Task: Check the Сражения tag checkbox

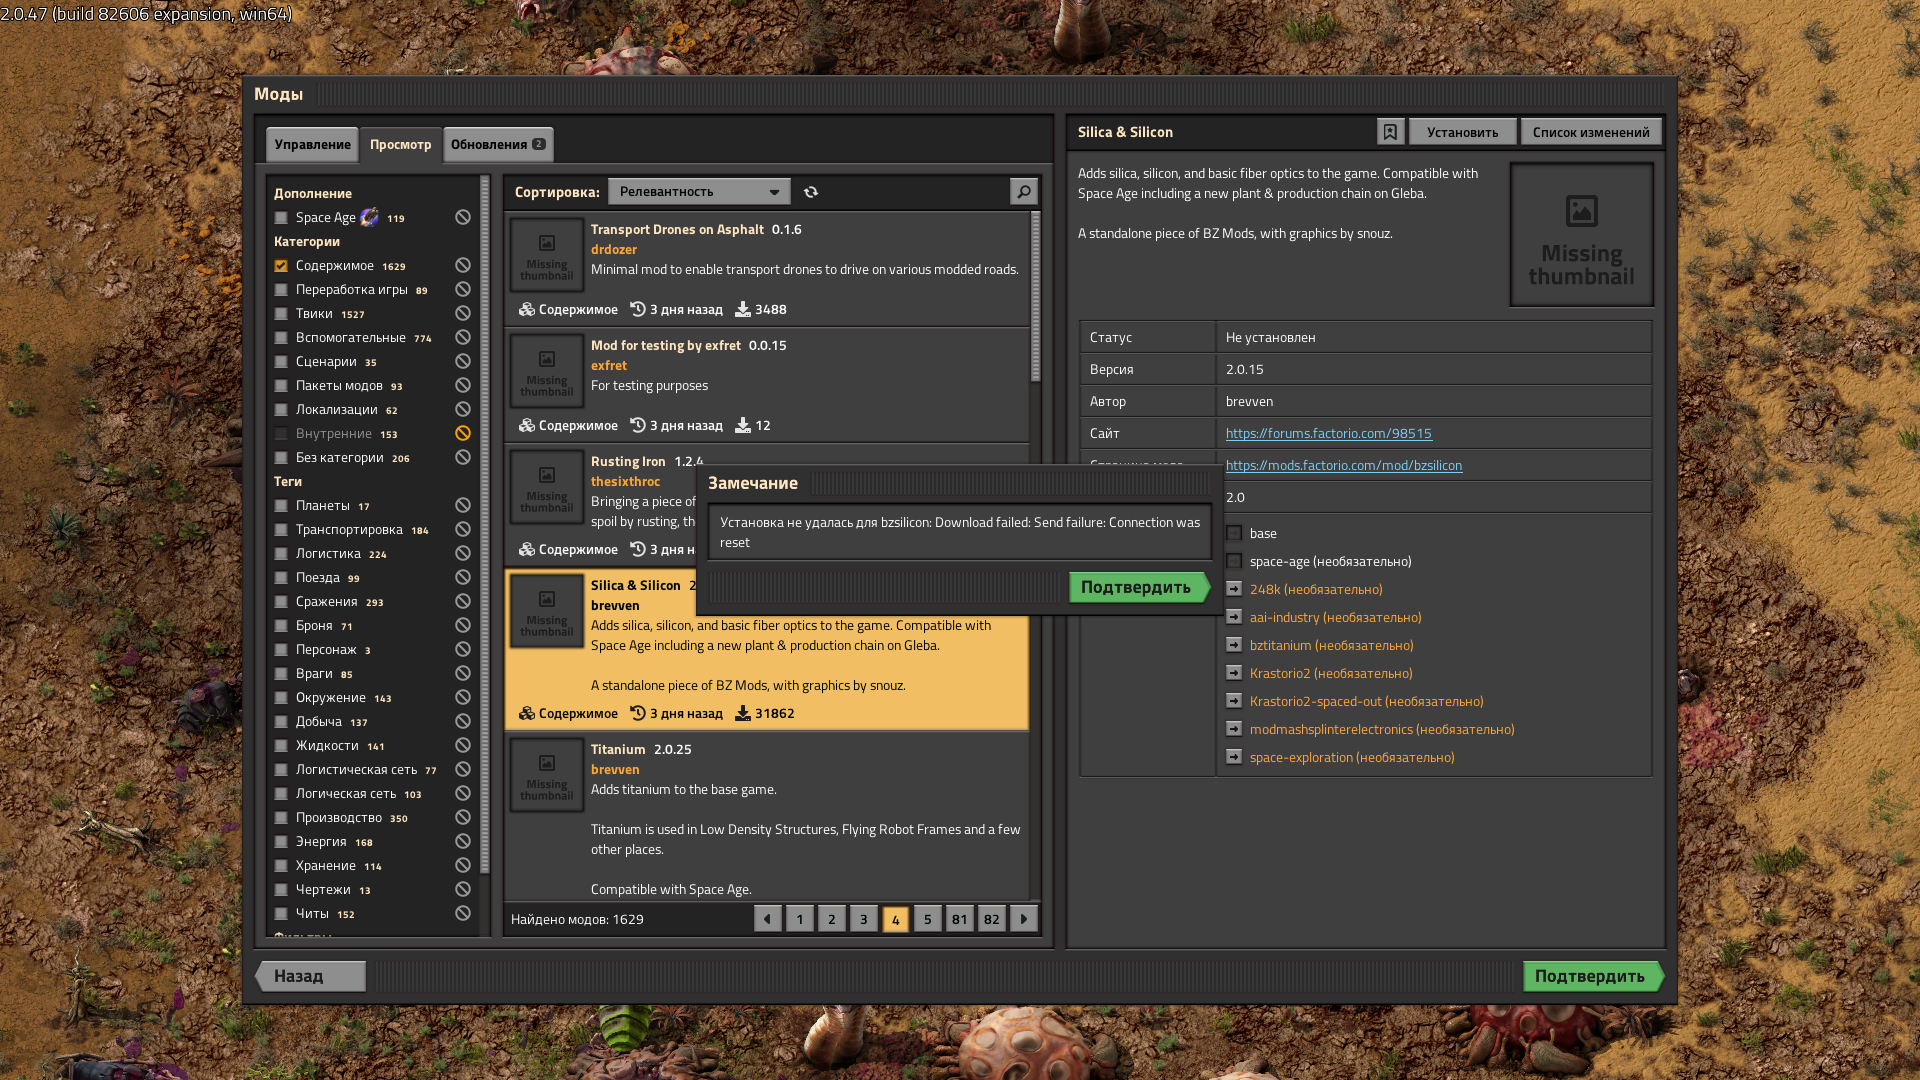Action: click(281, 601)
